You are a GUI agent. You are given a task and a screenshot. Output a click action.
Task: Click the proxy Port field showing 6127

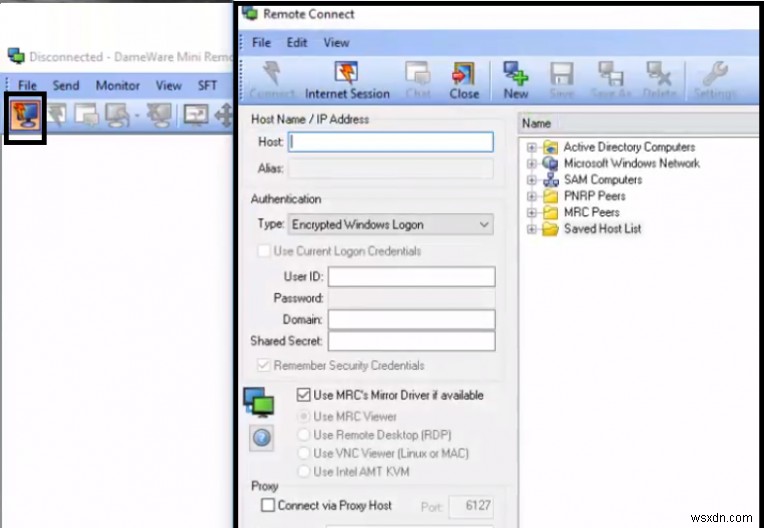(470, 506)
